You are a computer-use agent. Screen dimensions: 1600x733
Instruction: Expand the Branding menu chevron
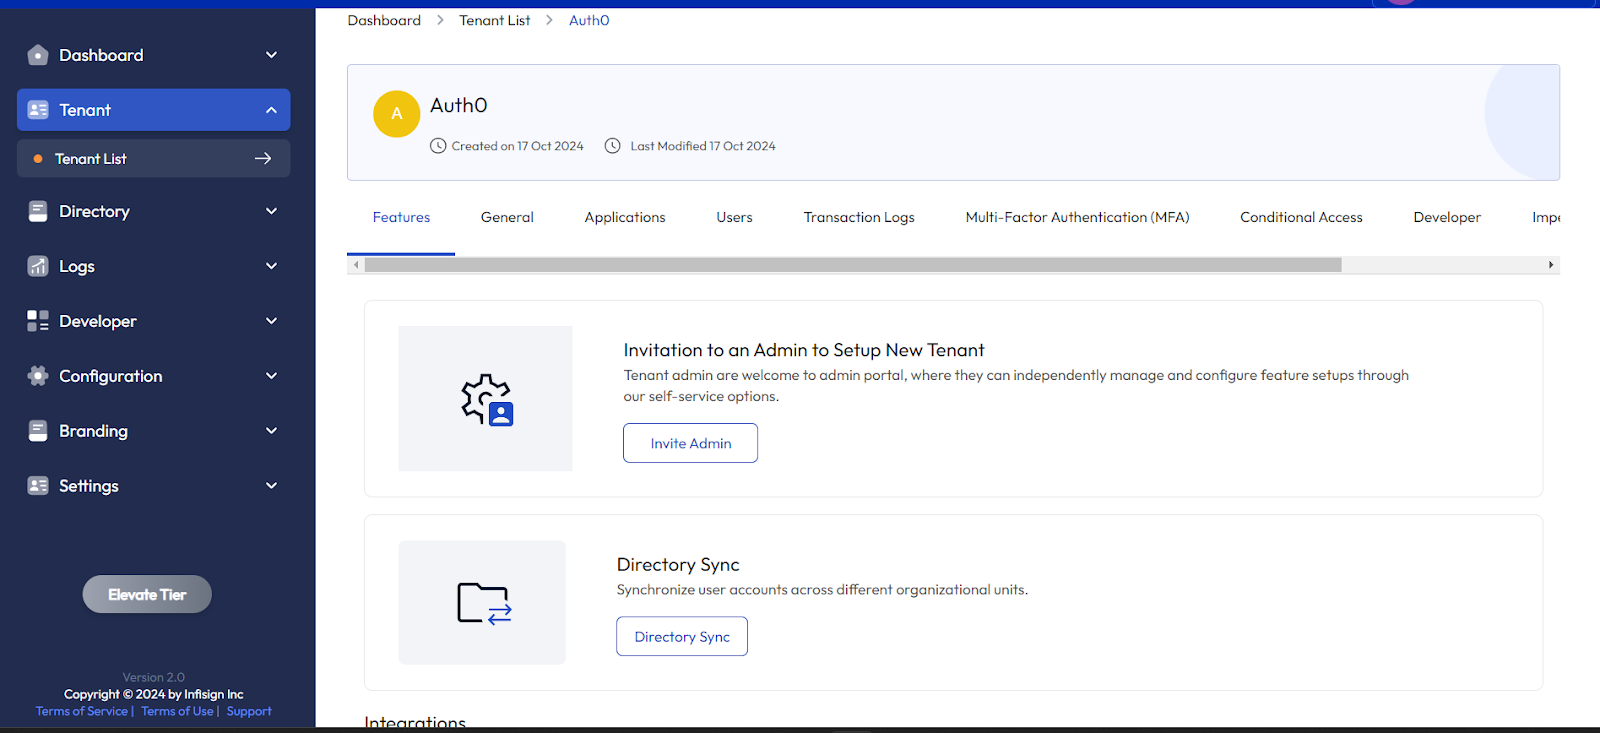[271, 431]
